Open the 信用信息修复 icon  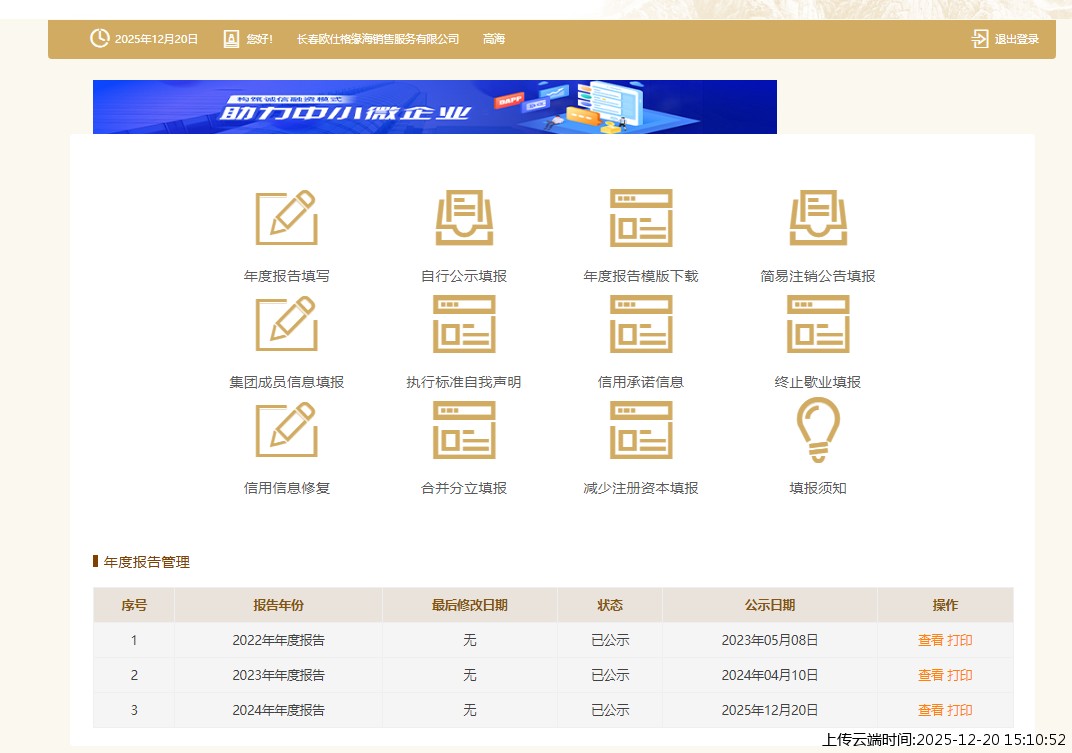pos(286,431)
